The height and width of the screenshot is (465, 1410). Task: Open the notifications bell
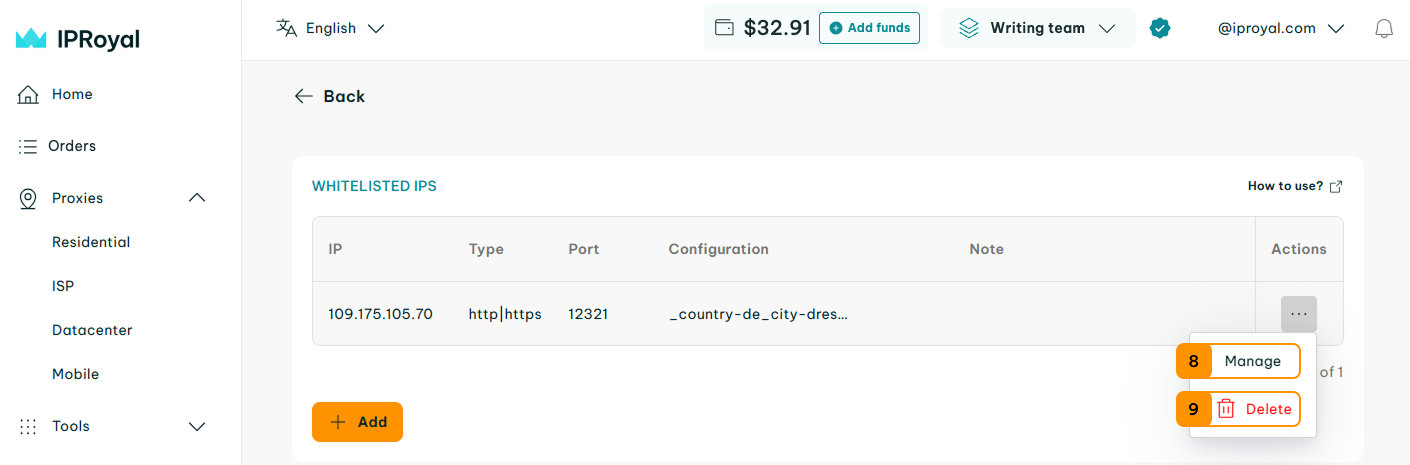(1384, 28)
